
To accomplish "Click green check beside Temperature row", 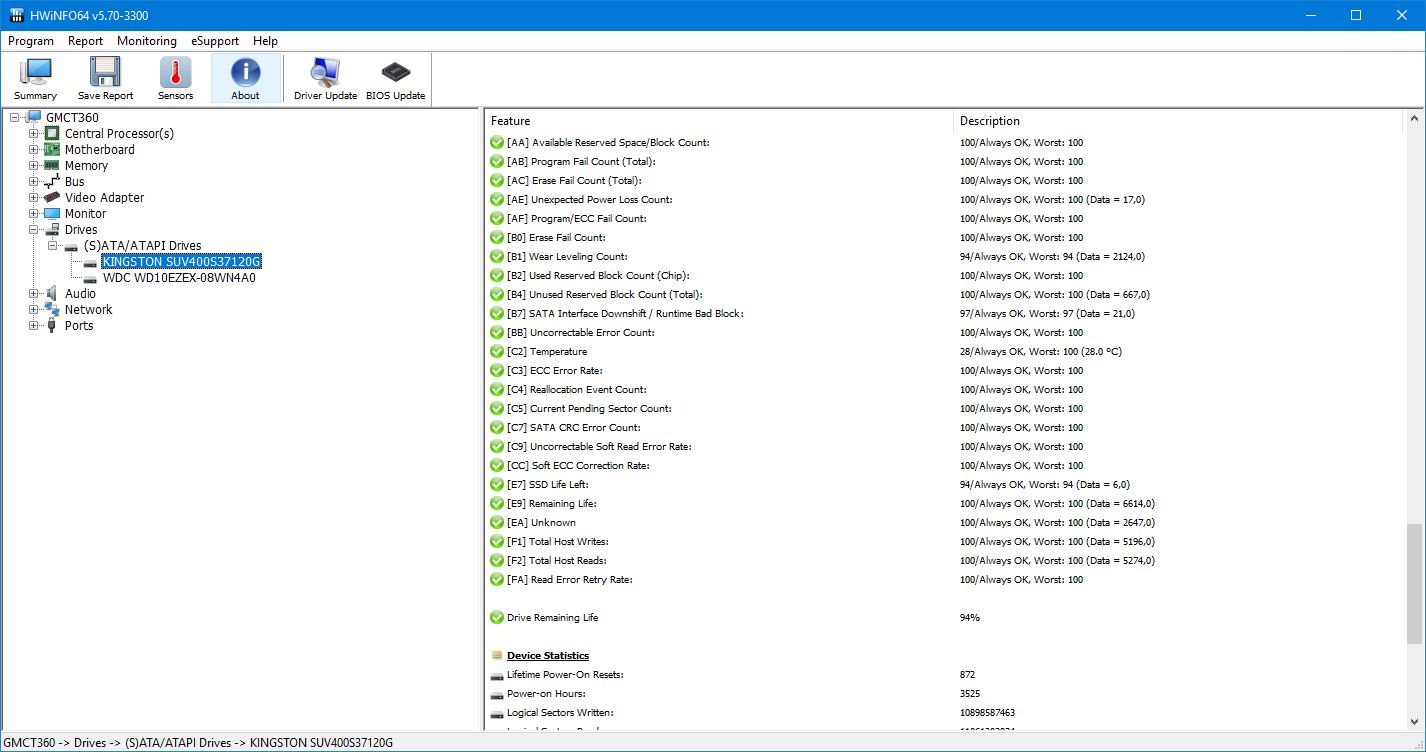I will coord(497,352).
